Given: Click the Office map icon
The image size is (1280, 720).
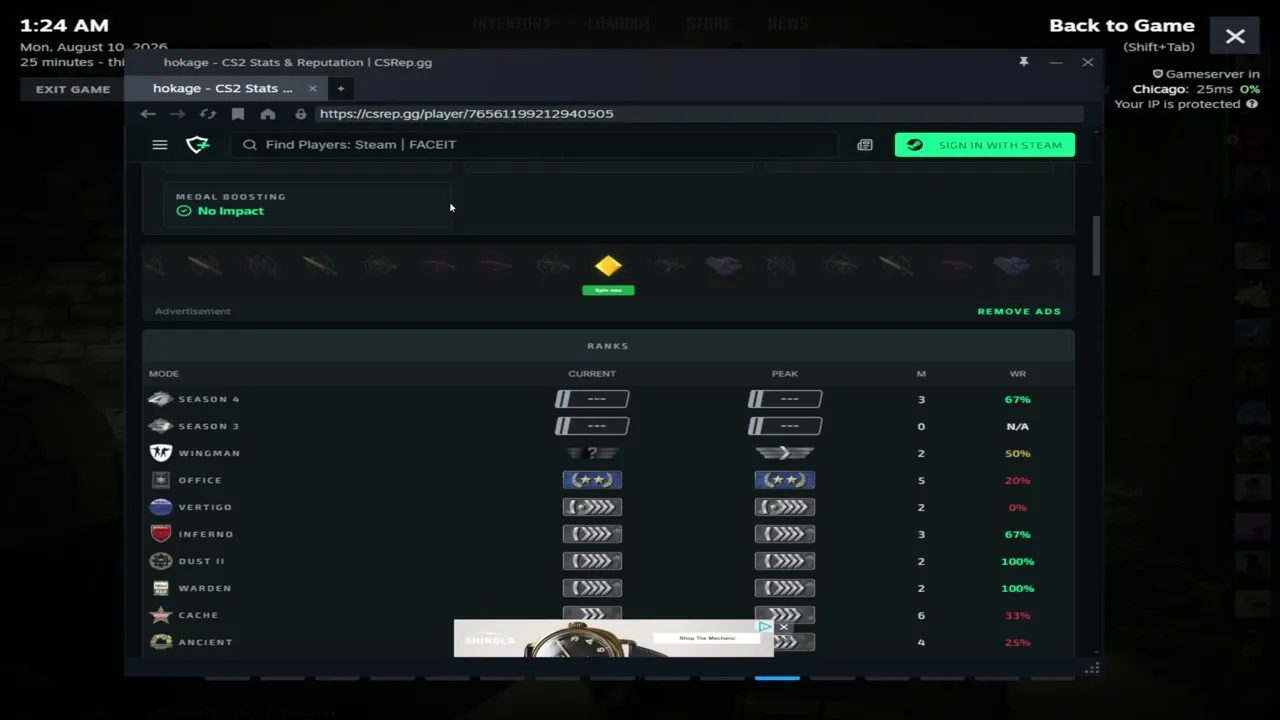Looking at the screenshot, I should point(160,480).
